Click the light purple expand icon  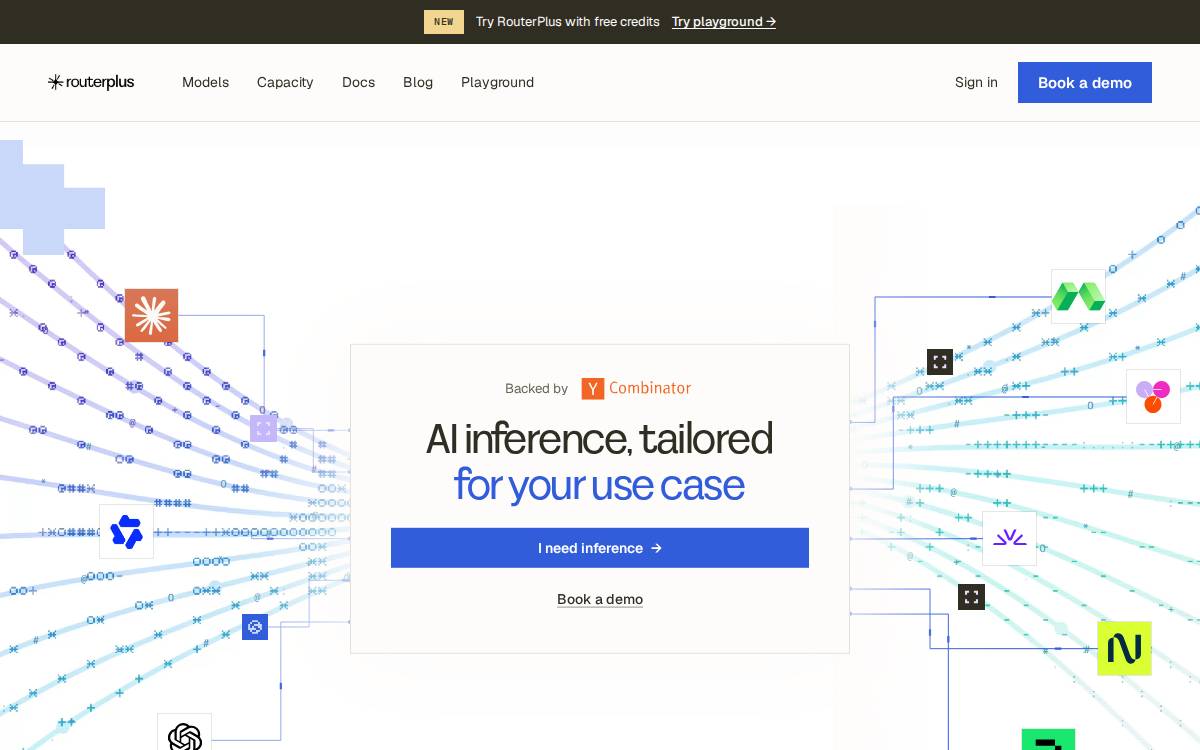pos(263,429)
